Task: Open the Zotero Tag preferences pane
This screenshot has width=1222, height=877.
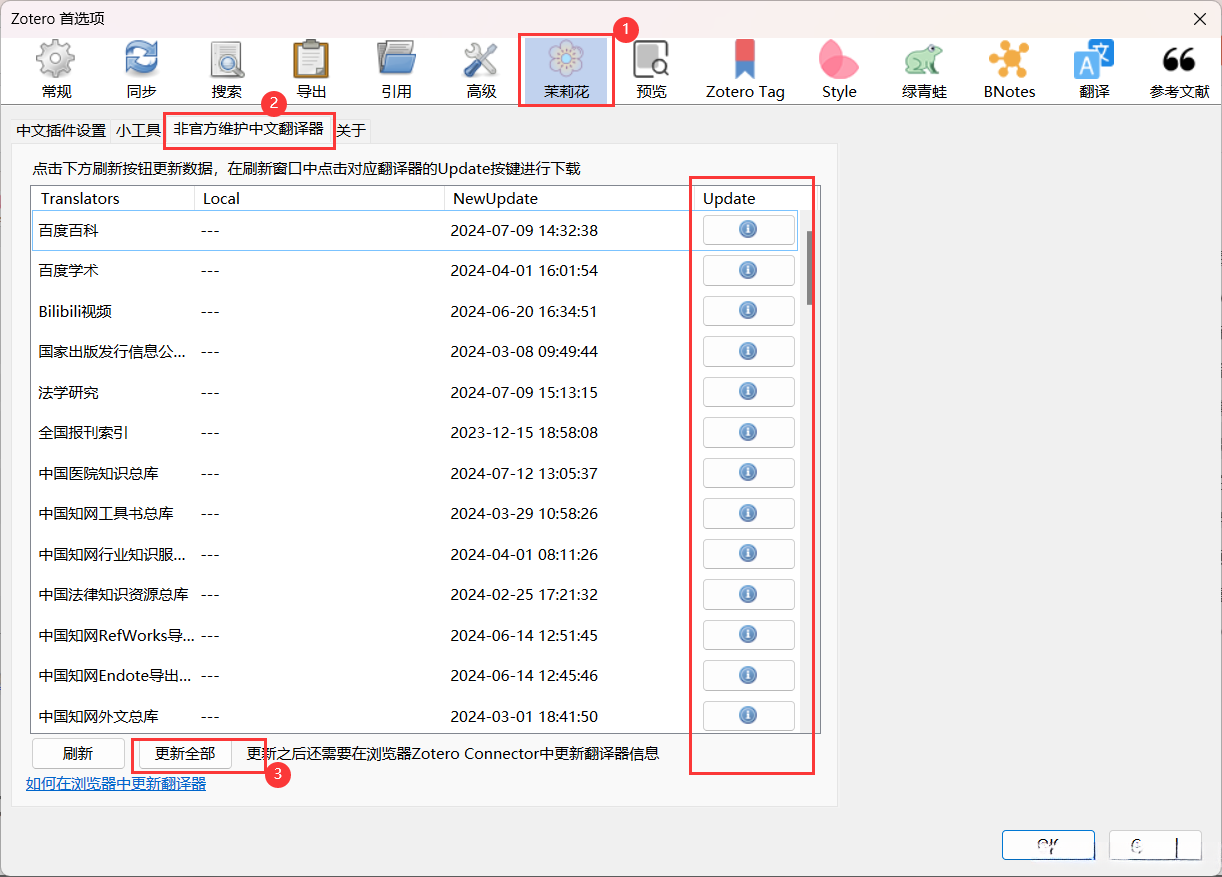Action: click(x=745, y=70)
